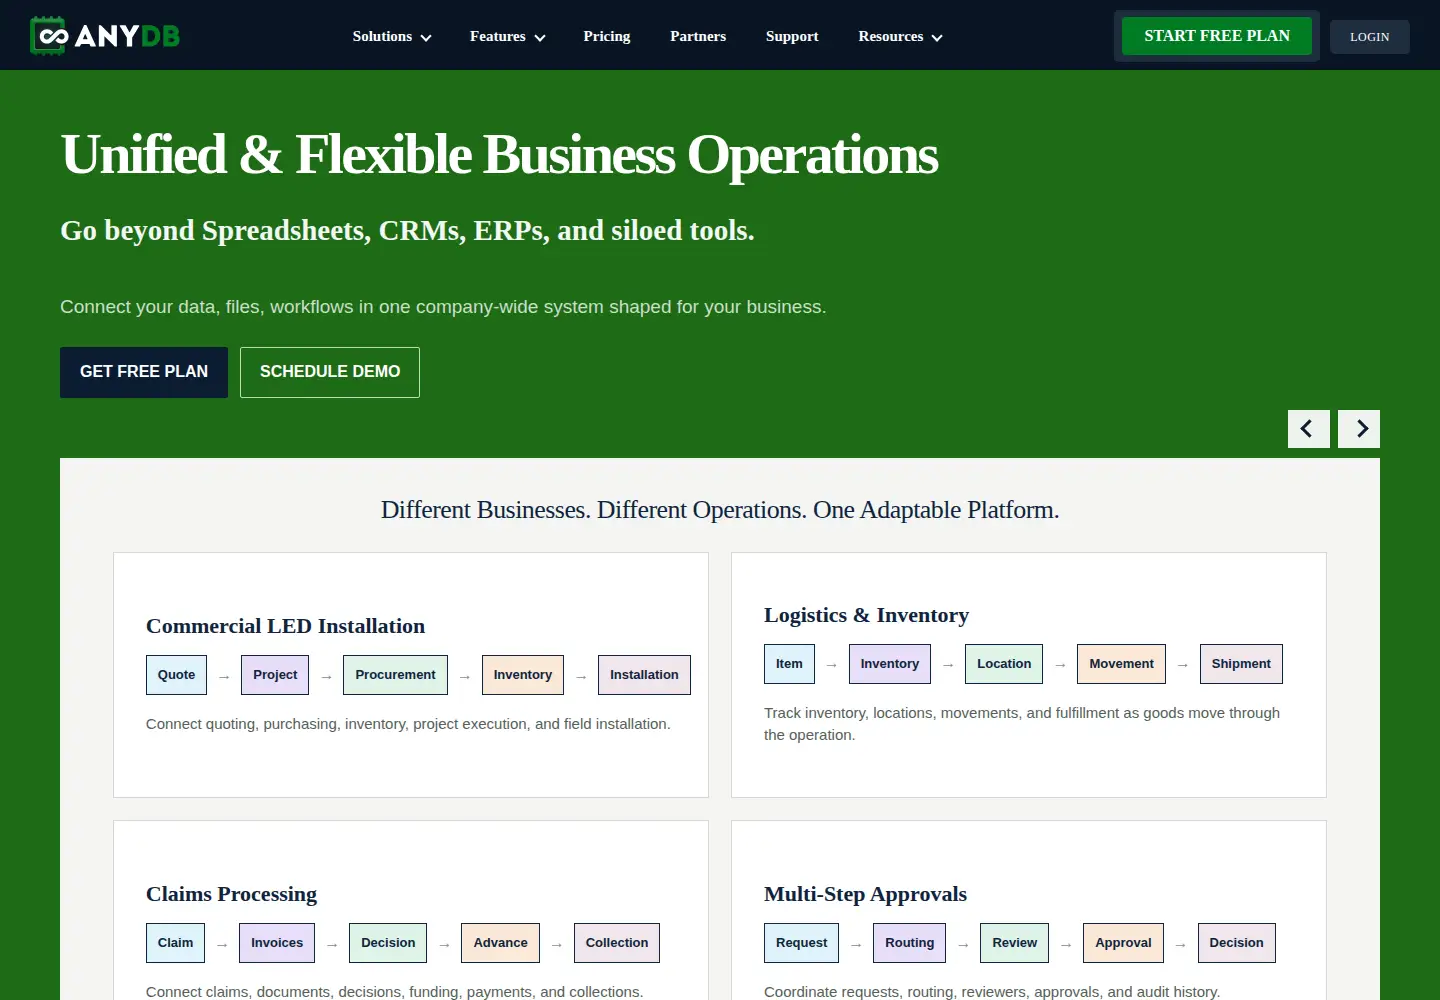Expand the Solutions menu
1440x1000 pixels.
point(392,36)
